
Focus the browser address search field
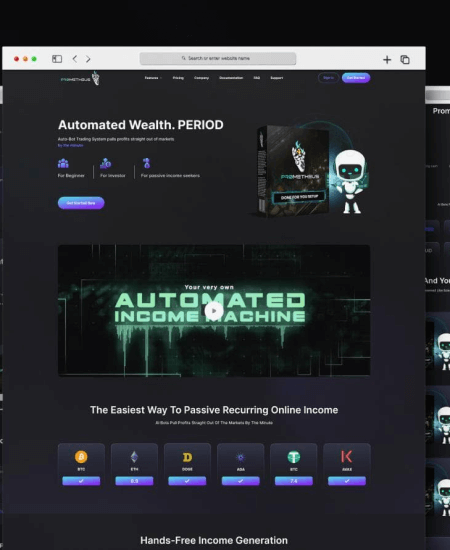(218, 58)
